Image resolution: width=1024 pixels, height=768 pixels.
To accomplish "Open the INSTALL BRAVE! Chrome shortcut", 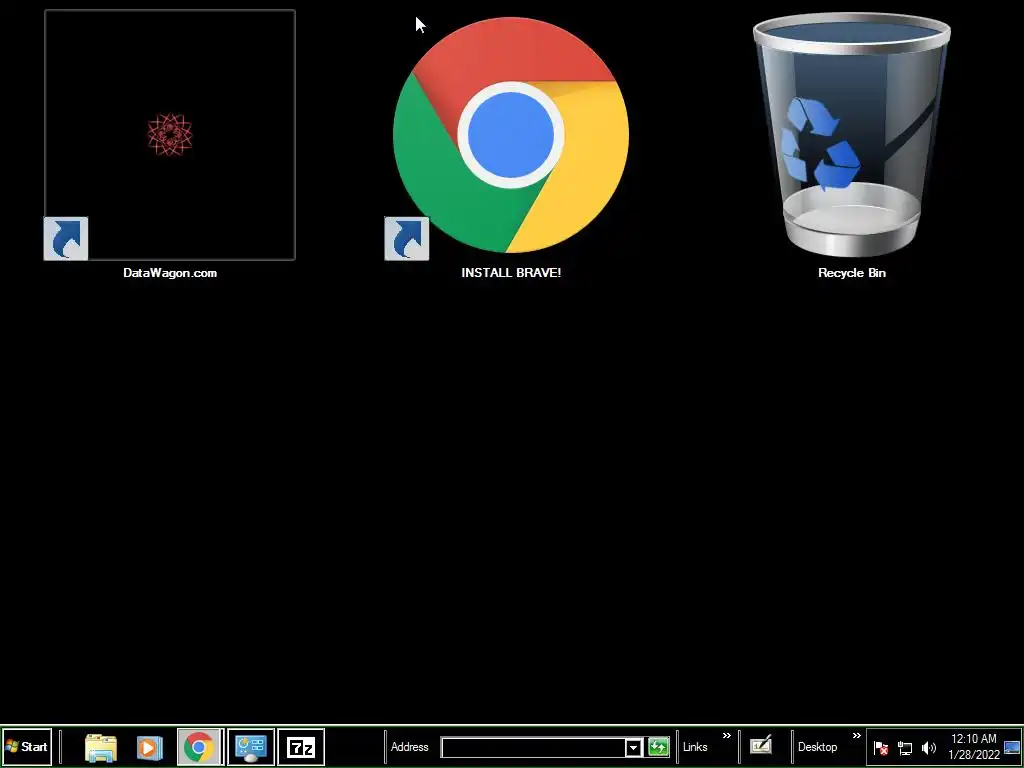I will 511,135.
